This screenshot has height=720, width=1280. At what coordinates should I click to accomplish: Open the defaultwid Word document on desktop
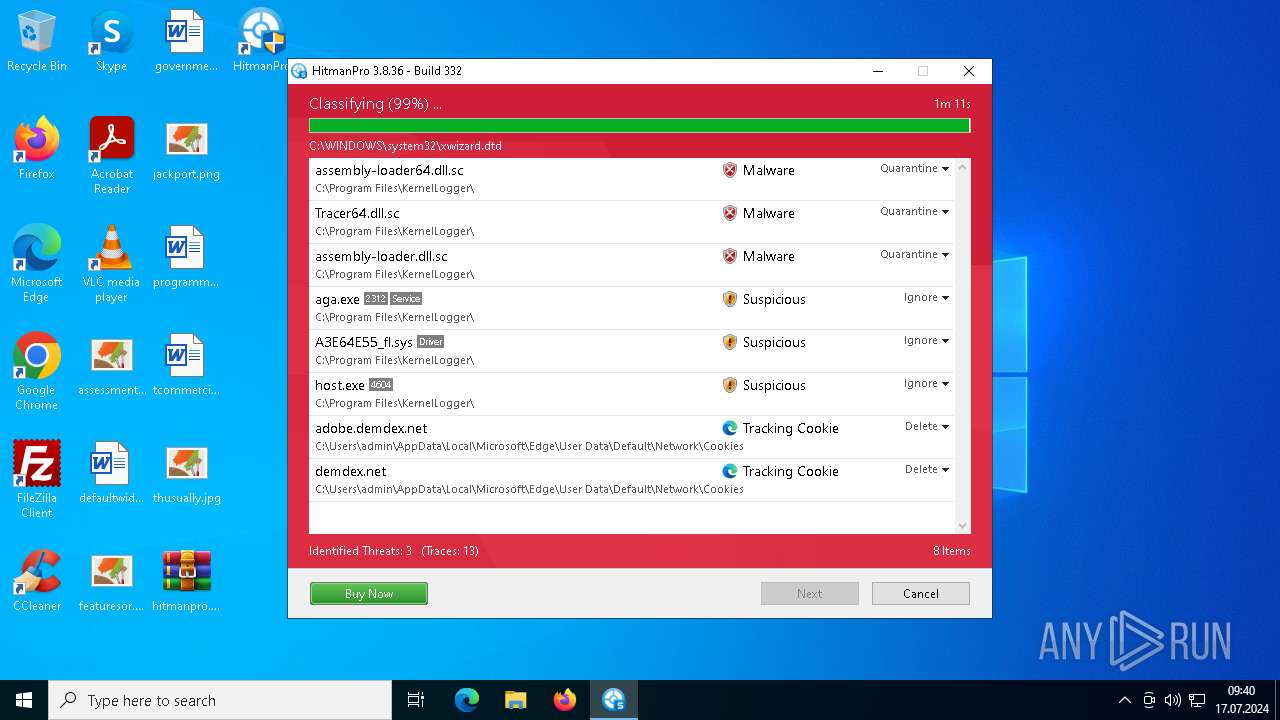click(111, 473)
